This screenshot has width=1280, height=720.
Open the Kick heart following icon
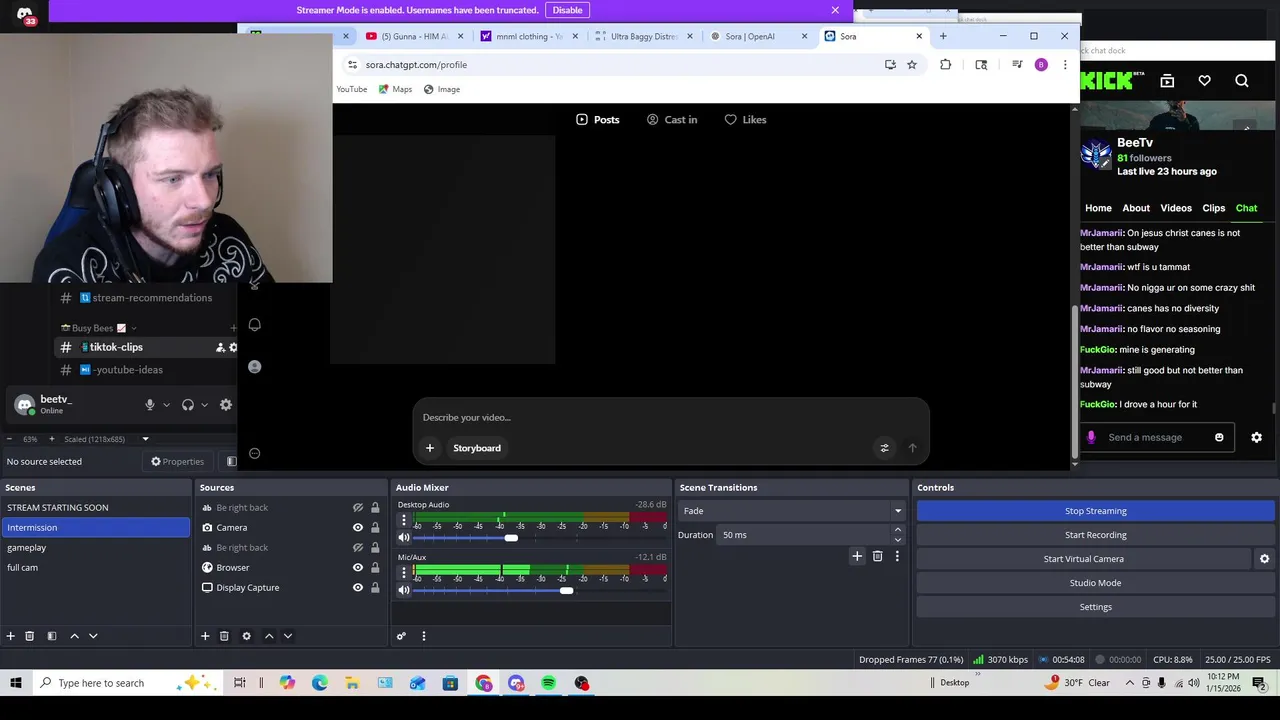tap(1204, 81)
